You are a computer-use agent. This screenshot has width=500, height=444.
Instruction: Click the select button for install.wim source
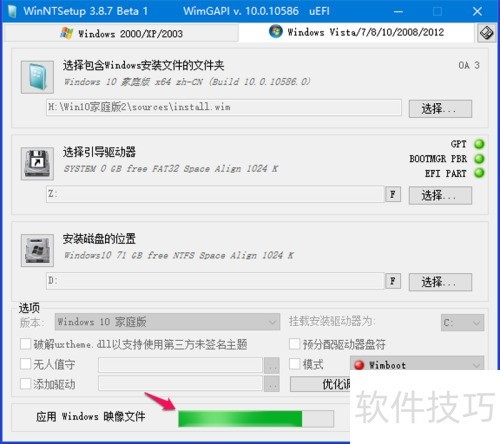440,109
